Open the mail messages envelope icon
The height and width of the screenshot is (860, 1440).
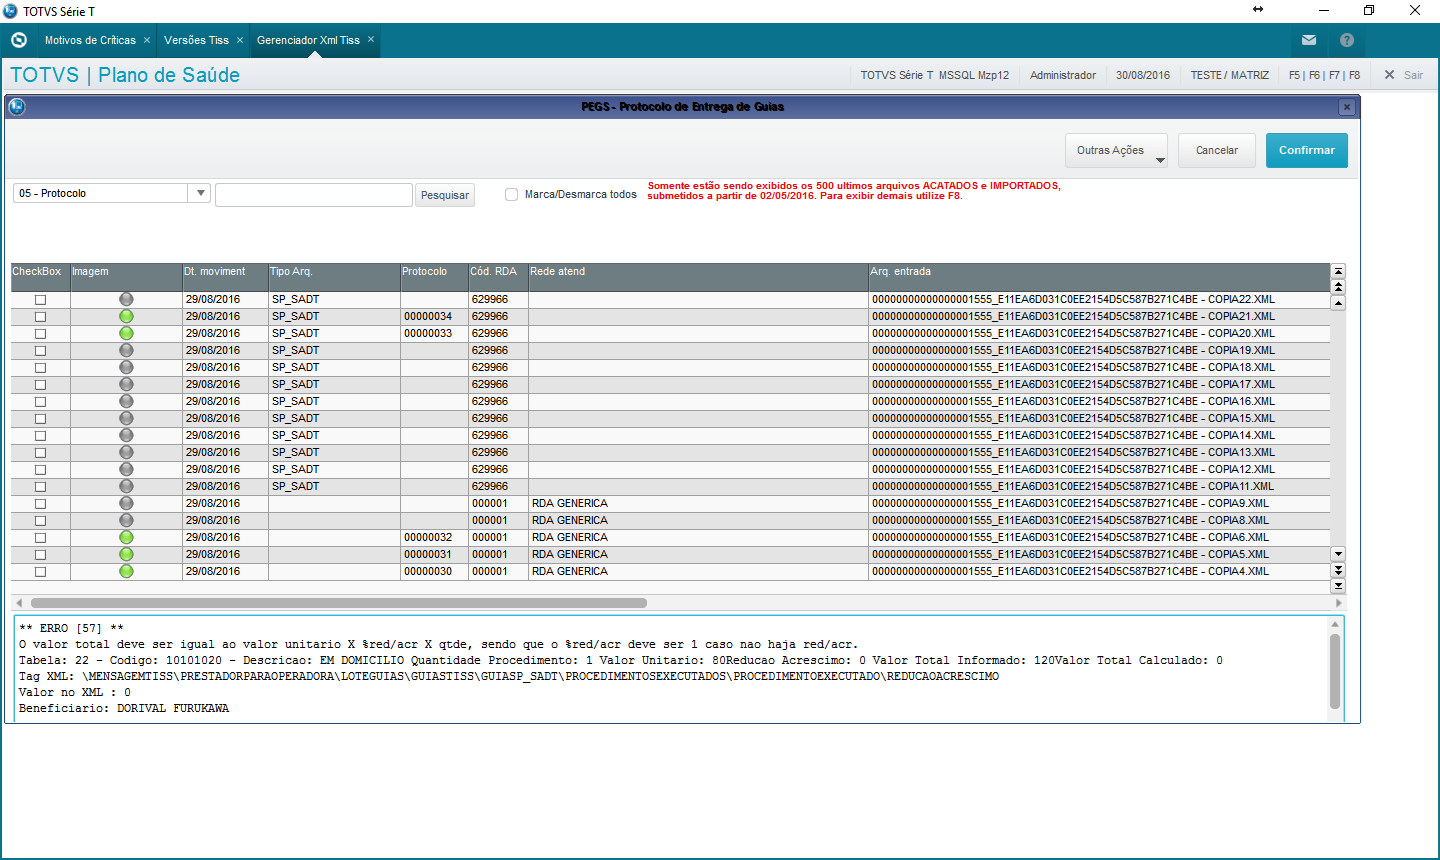pyautogui.click(x=1309, y=40)
